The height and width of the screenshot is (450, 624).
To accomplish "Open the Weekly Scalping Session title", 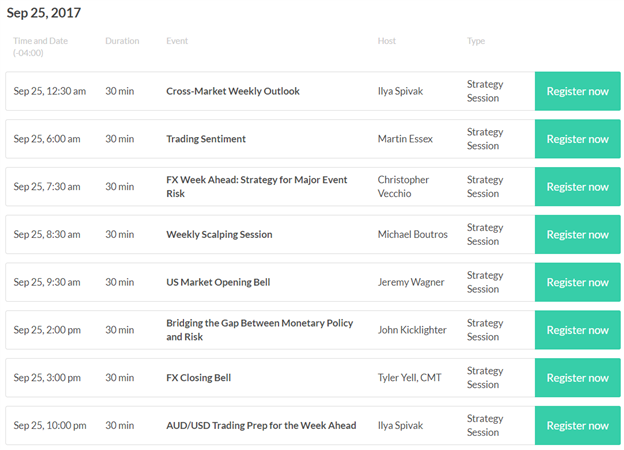I will (x=219, y=234).
